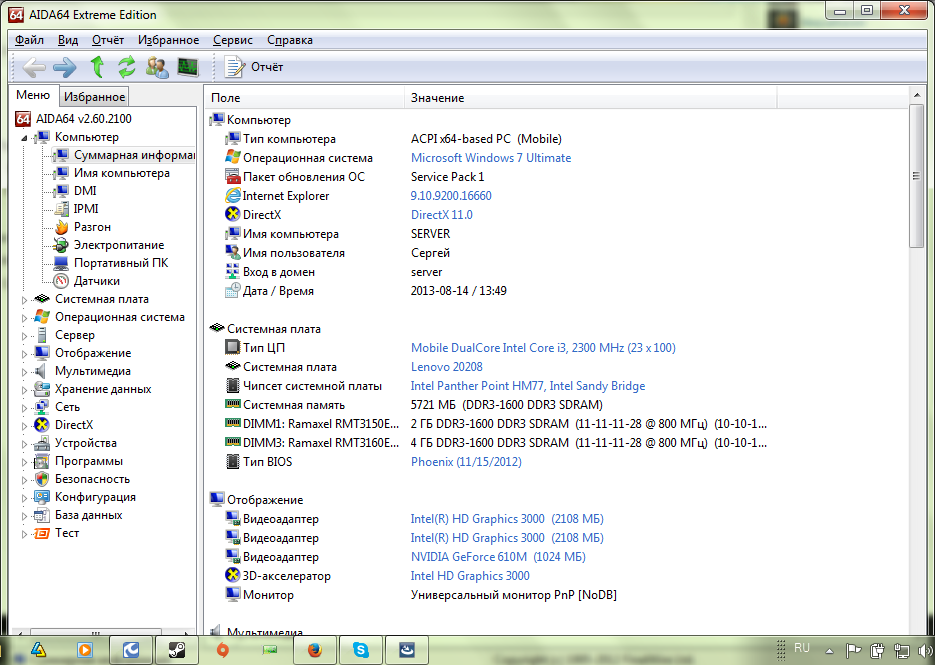Open the Phoenix (11/15/2012) BIOS link
The image size is (935, 665).
coord(466,462)
